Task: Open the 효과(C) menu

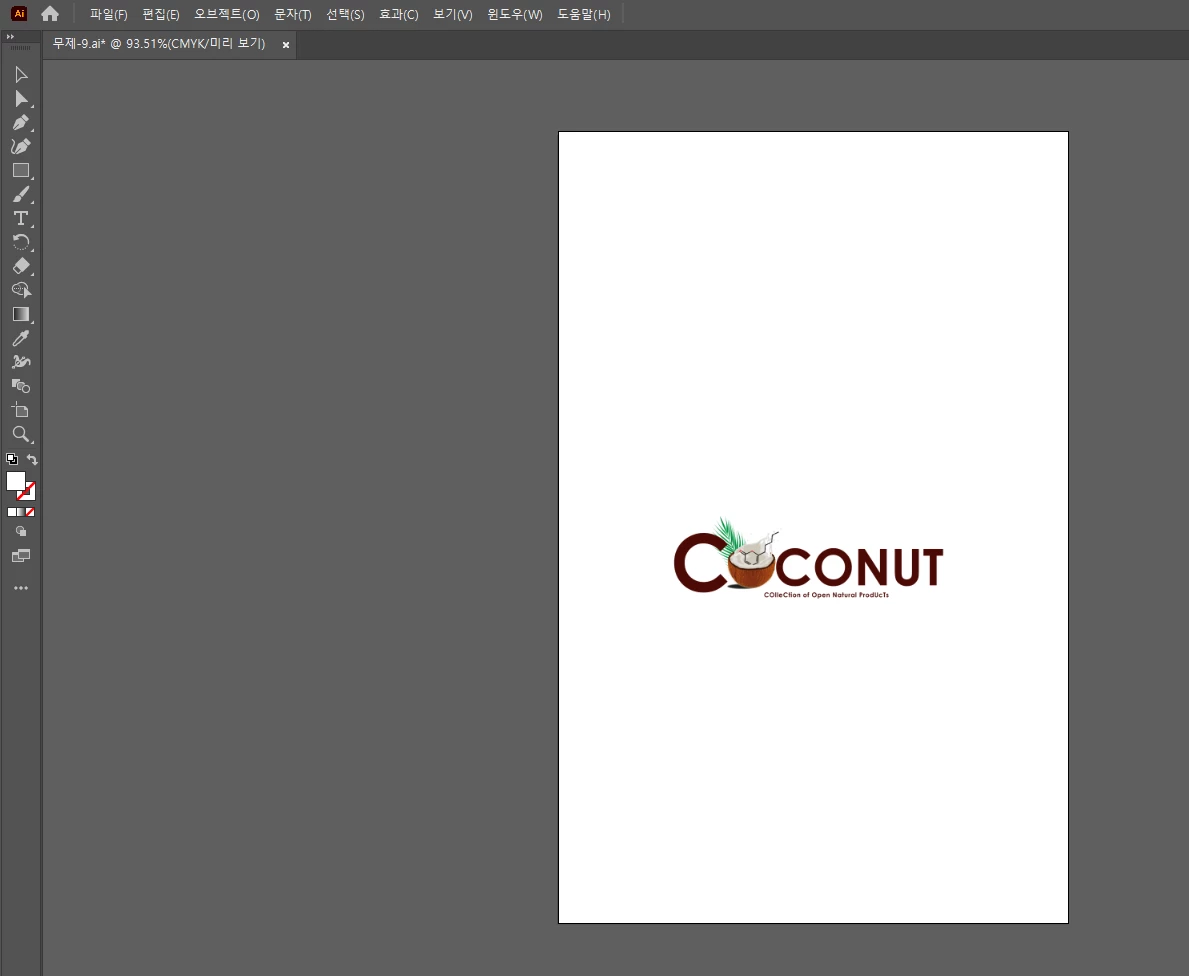Action: (399, 14)
